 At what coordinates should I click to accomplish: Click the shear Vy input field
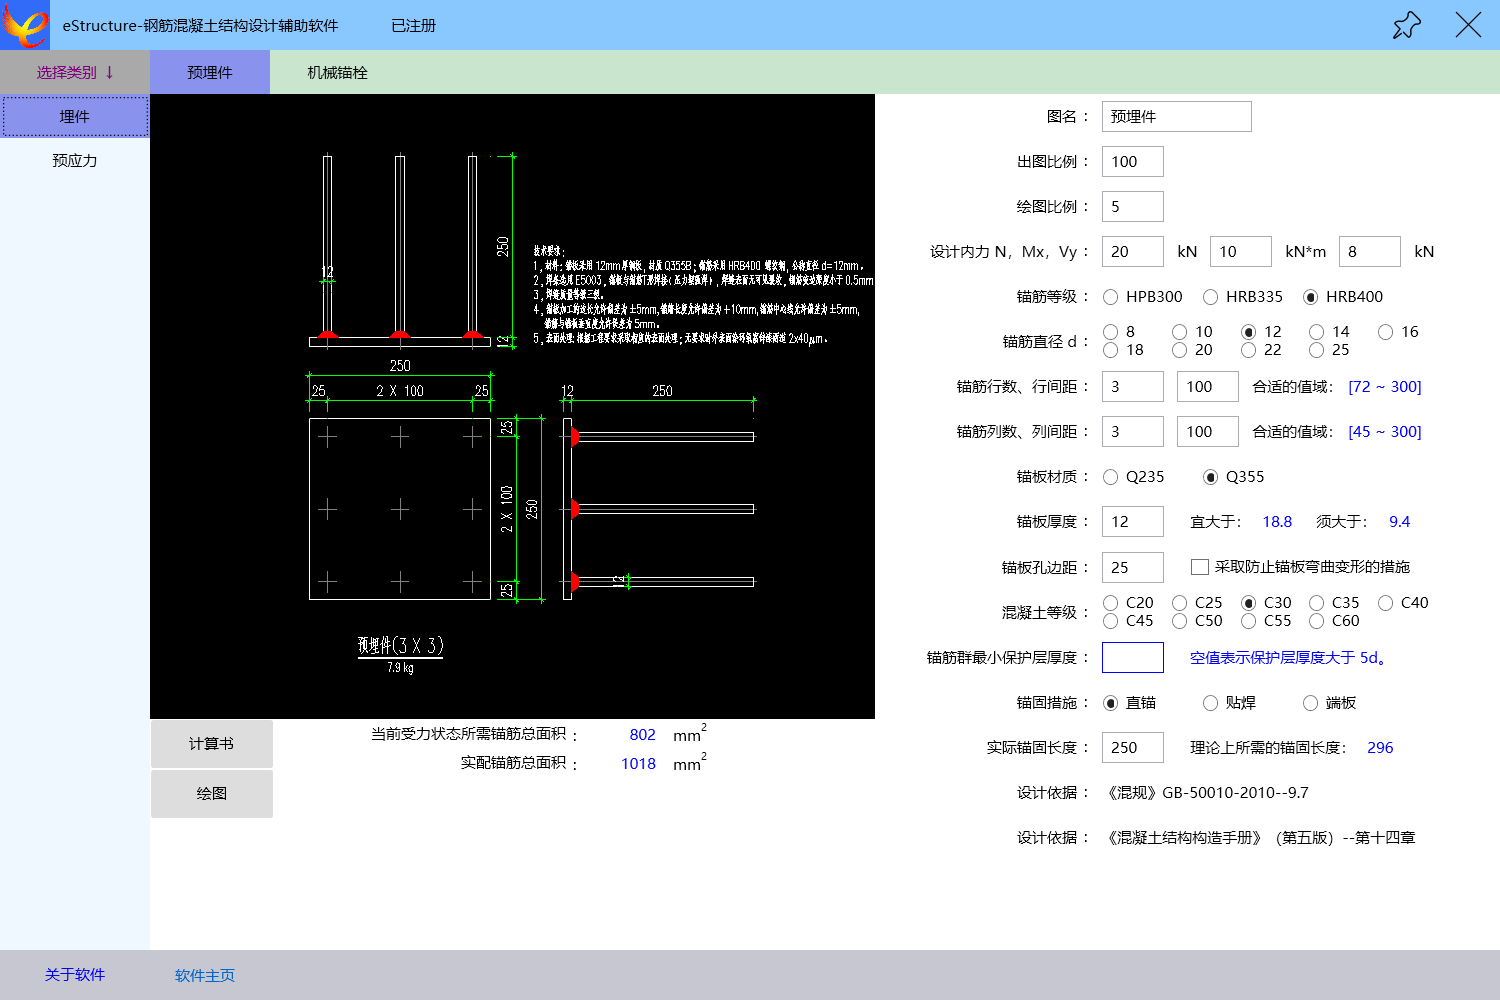pos(1369,252)
